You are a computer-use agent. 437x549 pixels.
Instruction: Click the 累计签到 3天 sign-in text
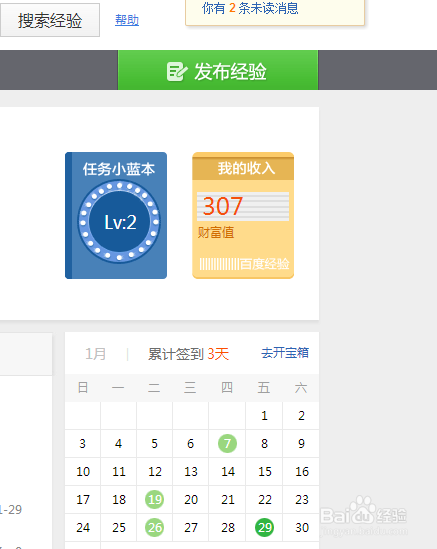pos(188,354)
